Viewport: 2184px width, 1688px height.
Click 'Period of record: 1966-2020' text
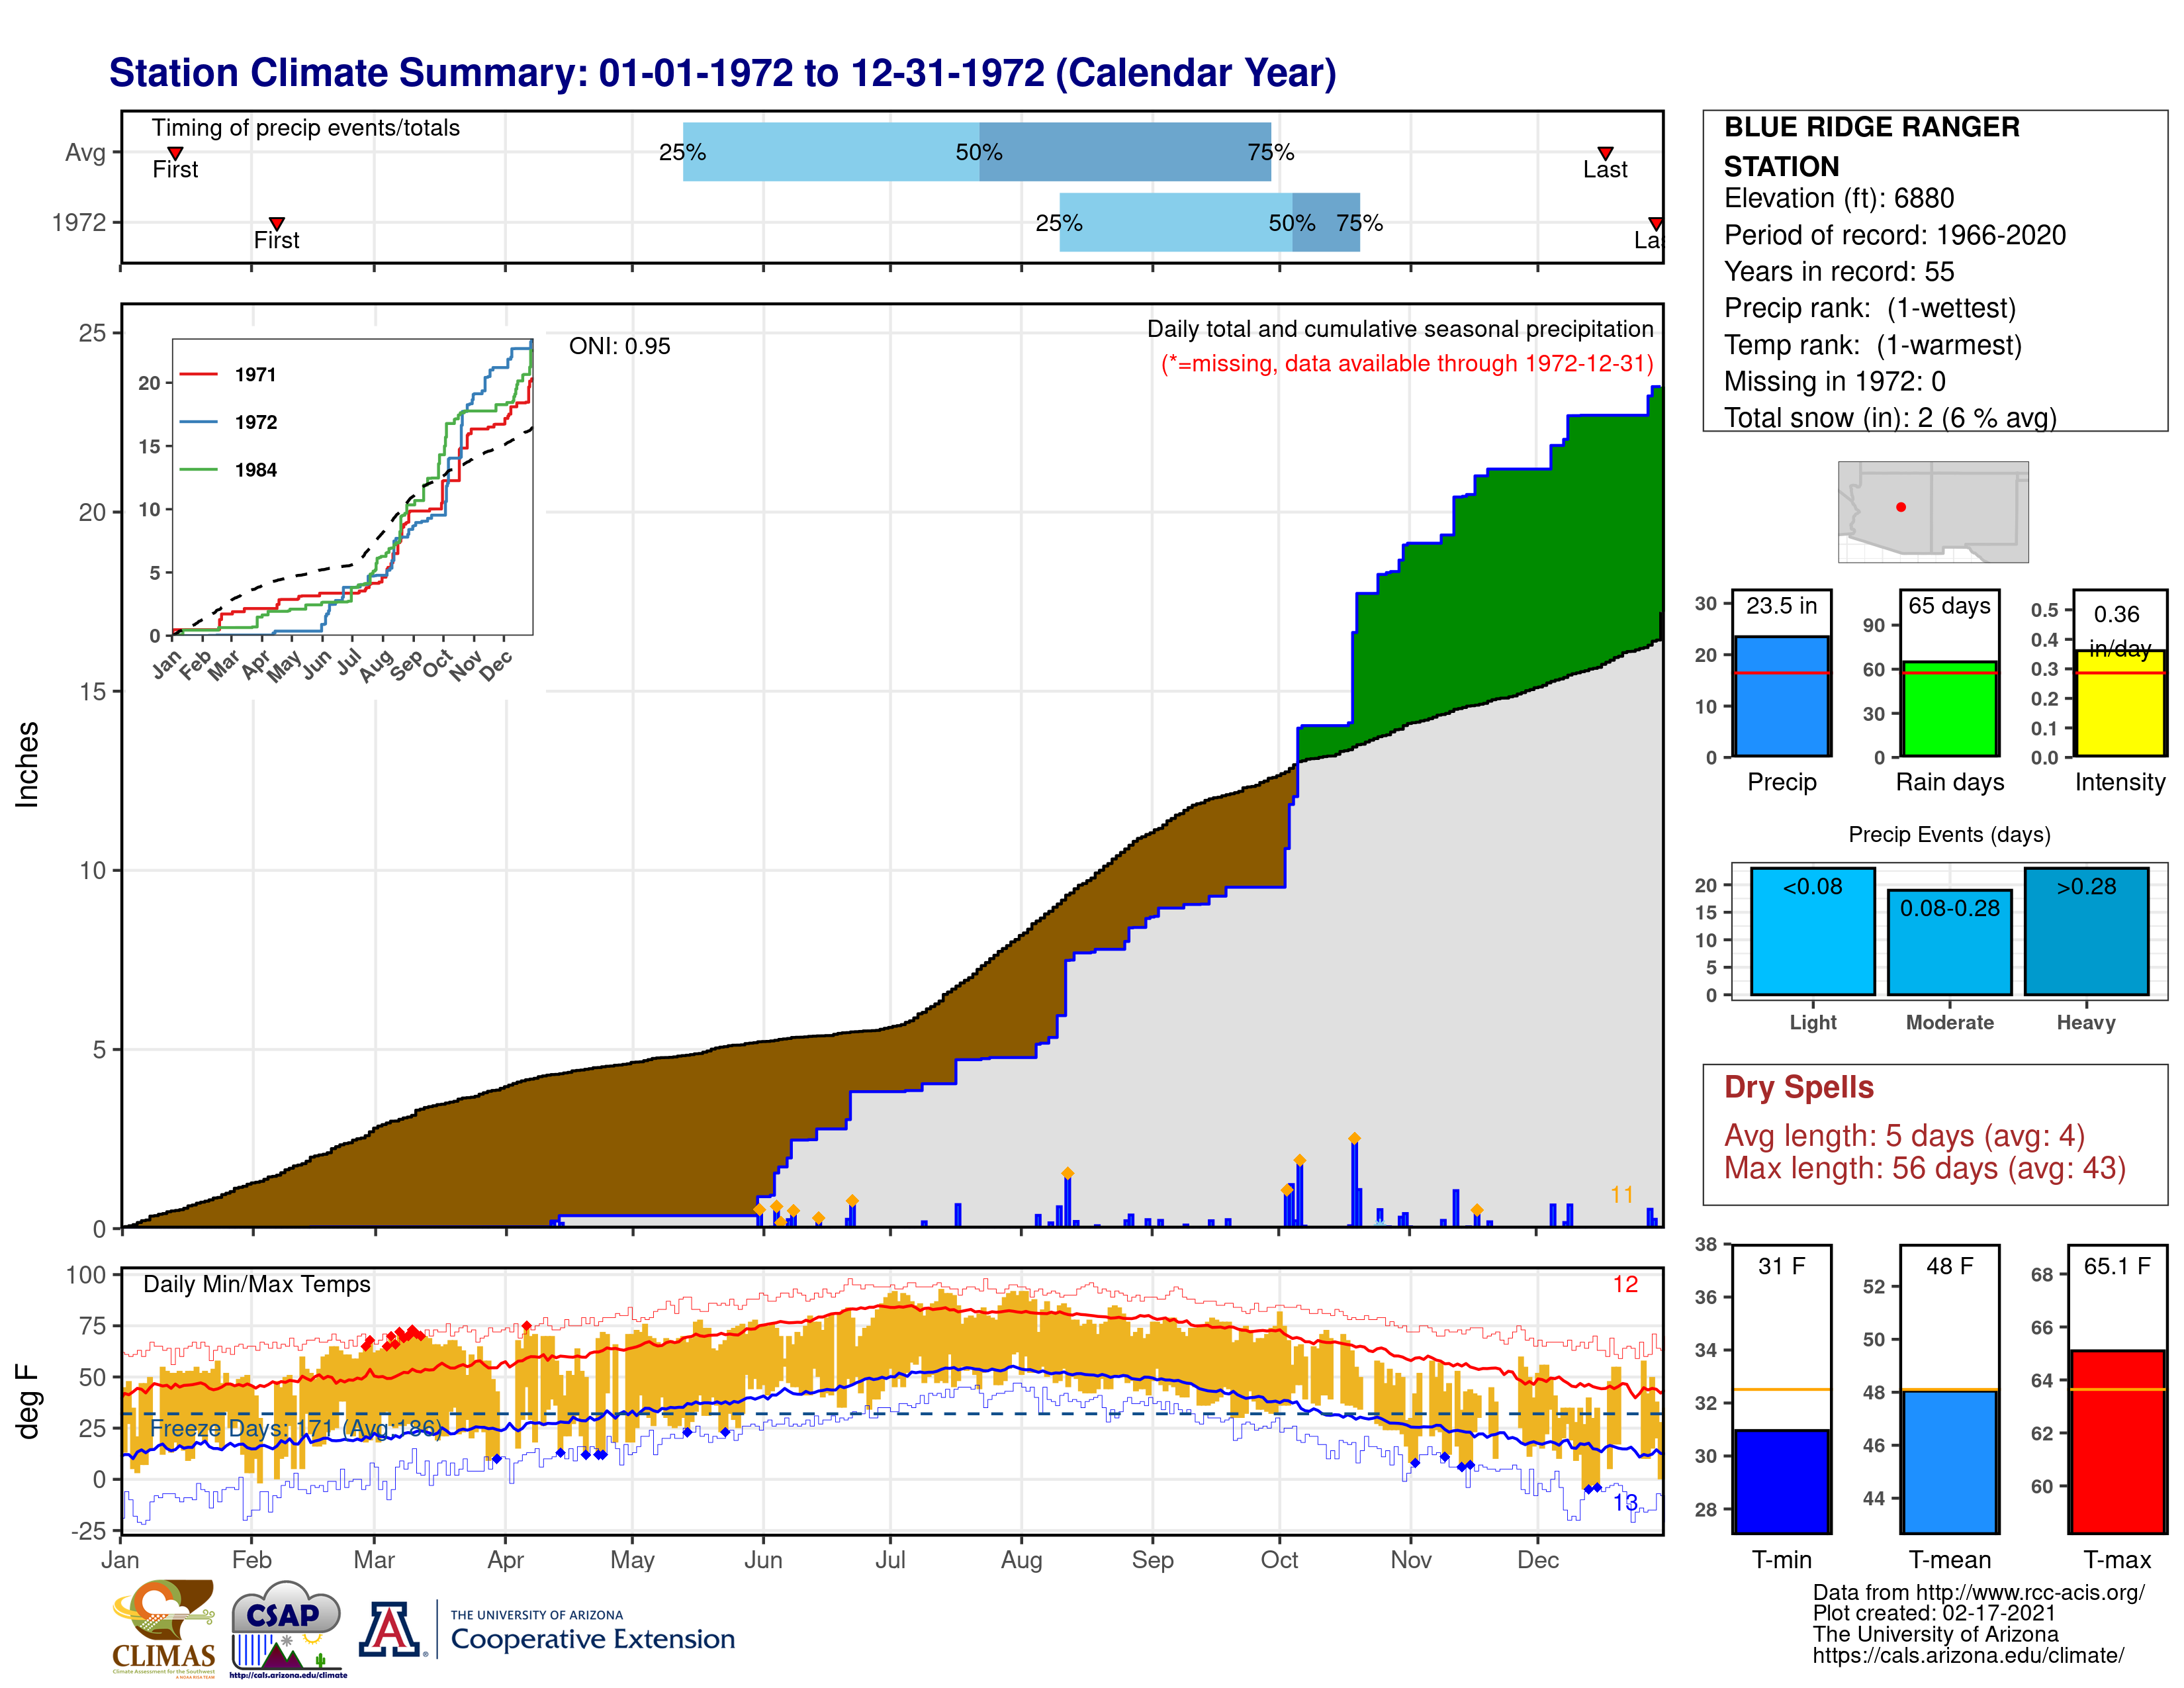[1895, 235]
